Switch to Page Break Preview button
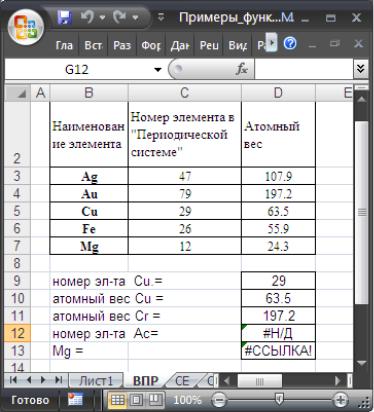The image size is (374, 412). (155, 400)
